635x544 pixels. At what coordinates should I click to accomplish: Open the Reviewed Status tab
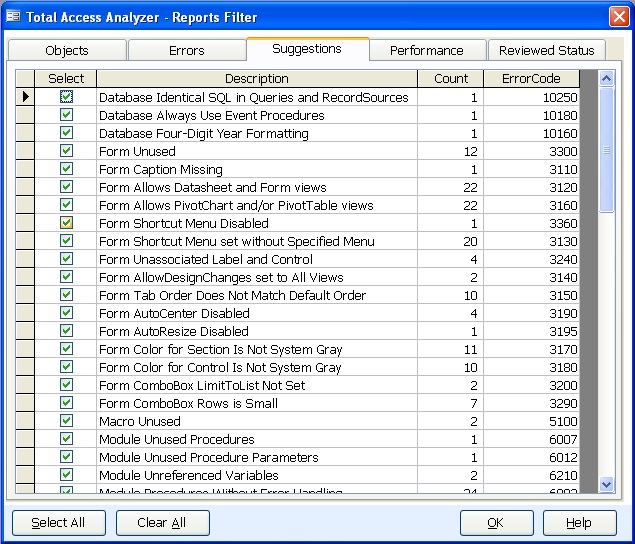click(x=546, y=50)
